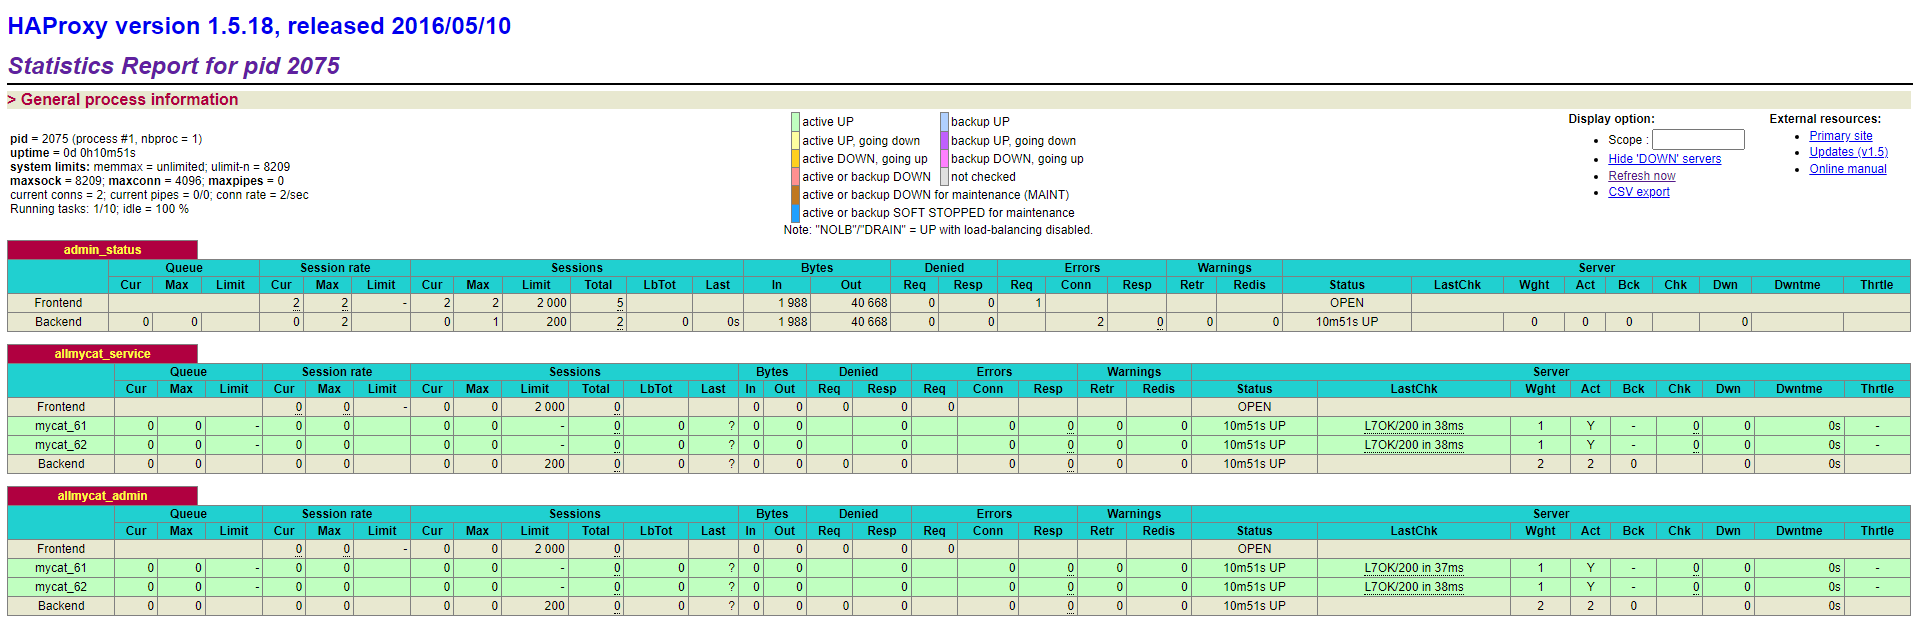
Task: Click the 'Statistics Report for pid 2075' heading
Action: click(x=174, y=66)
